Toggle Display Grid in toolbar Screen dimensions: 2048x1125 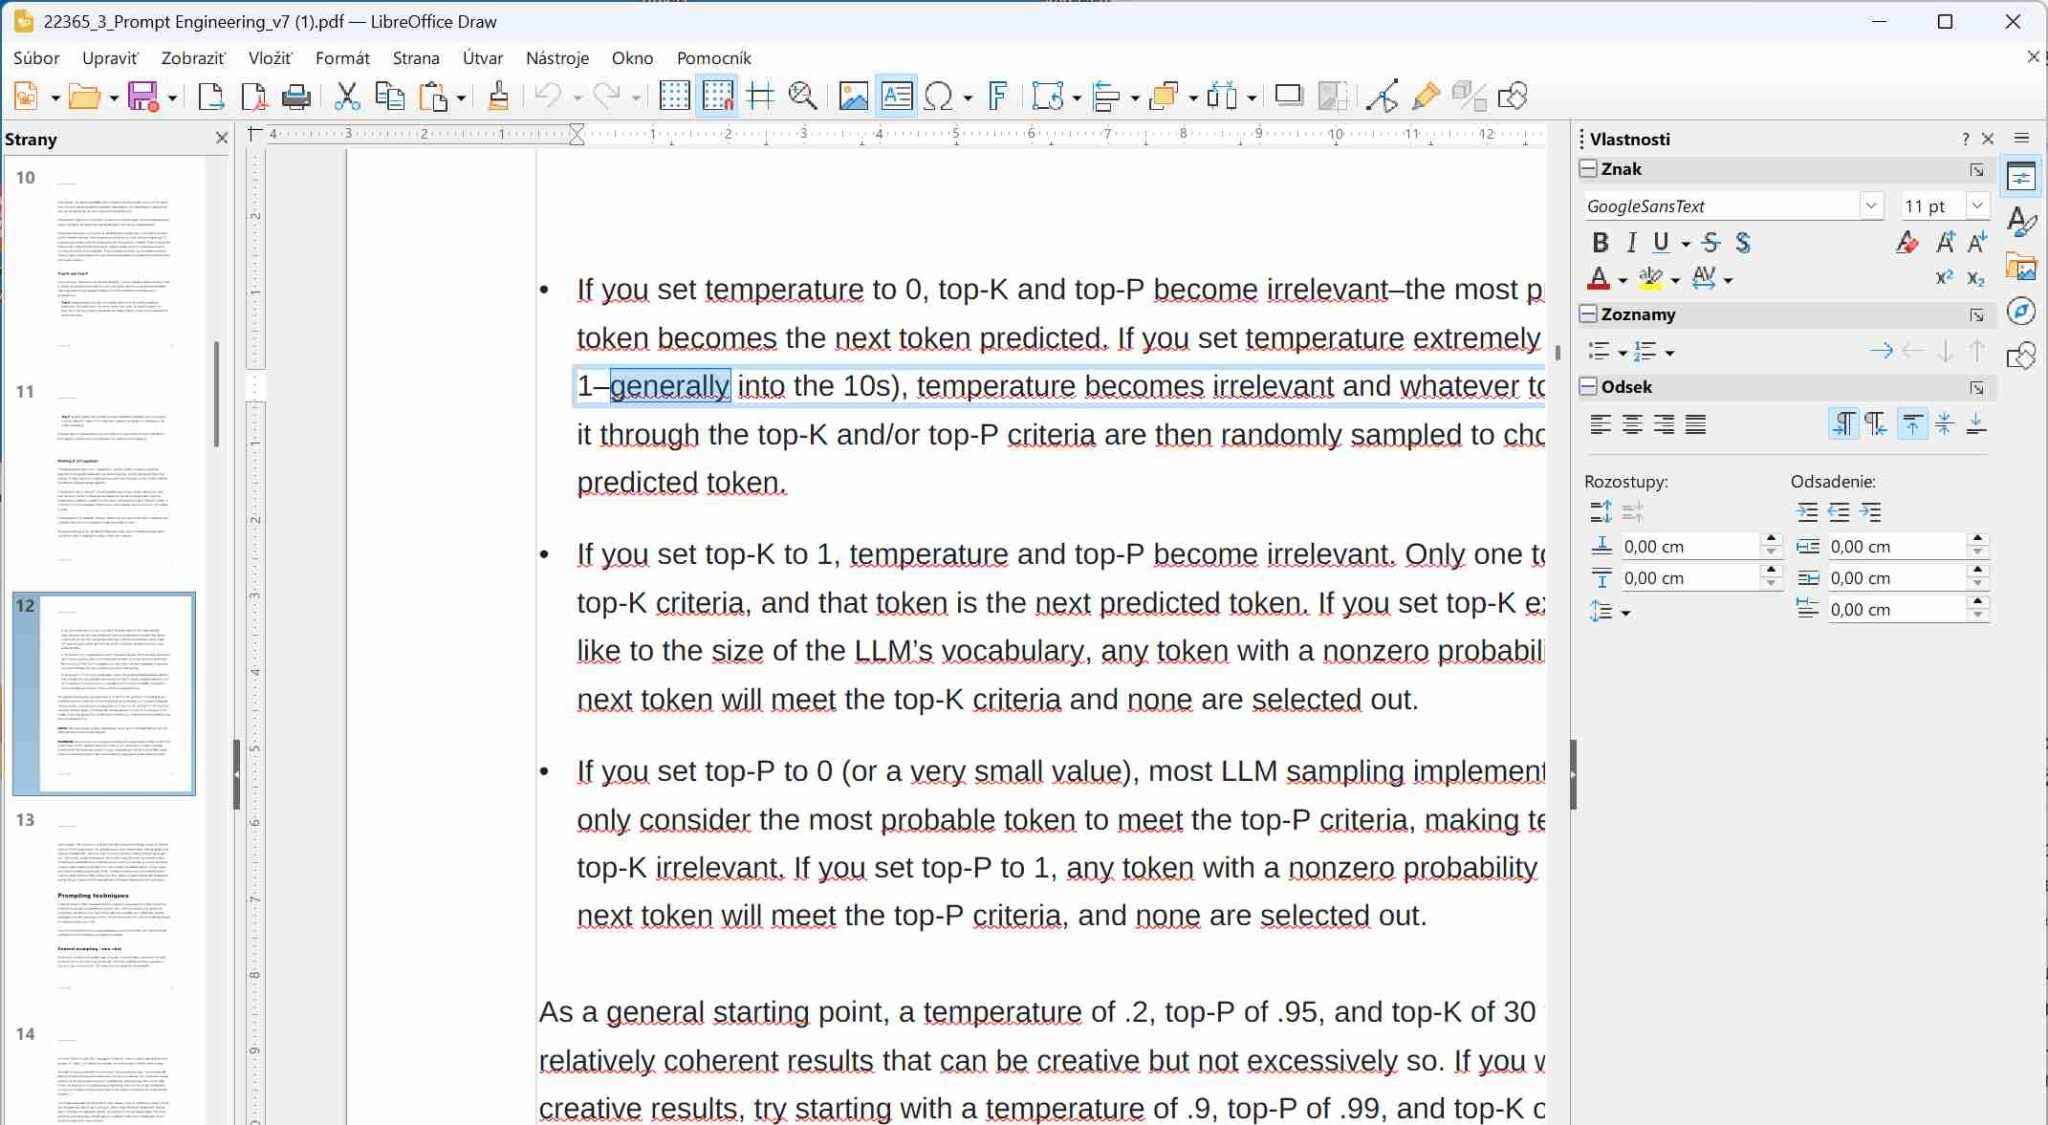click(x=674, y=96)
